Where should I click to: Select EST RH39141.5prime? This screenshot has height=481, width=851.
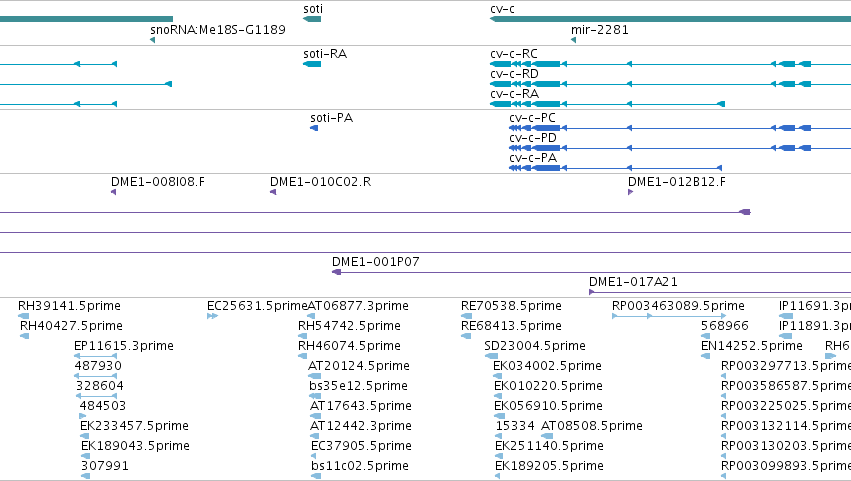pos(69,306)
